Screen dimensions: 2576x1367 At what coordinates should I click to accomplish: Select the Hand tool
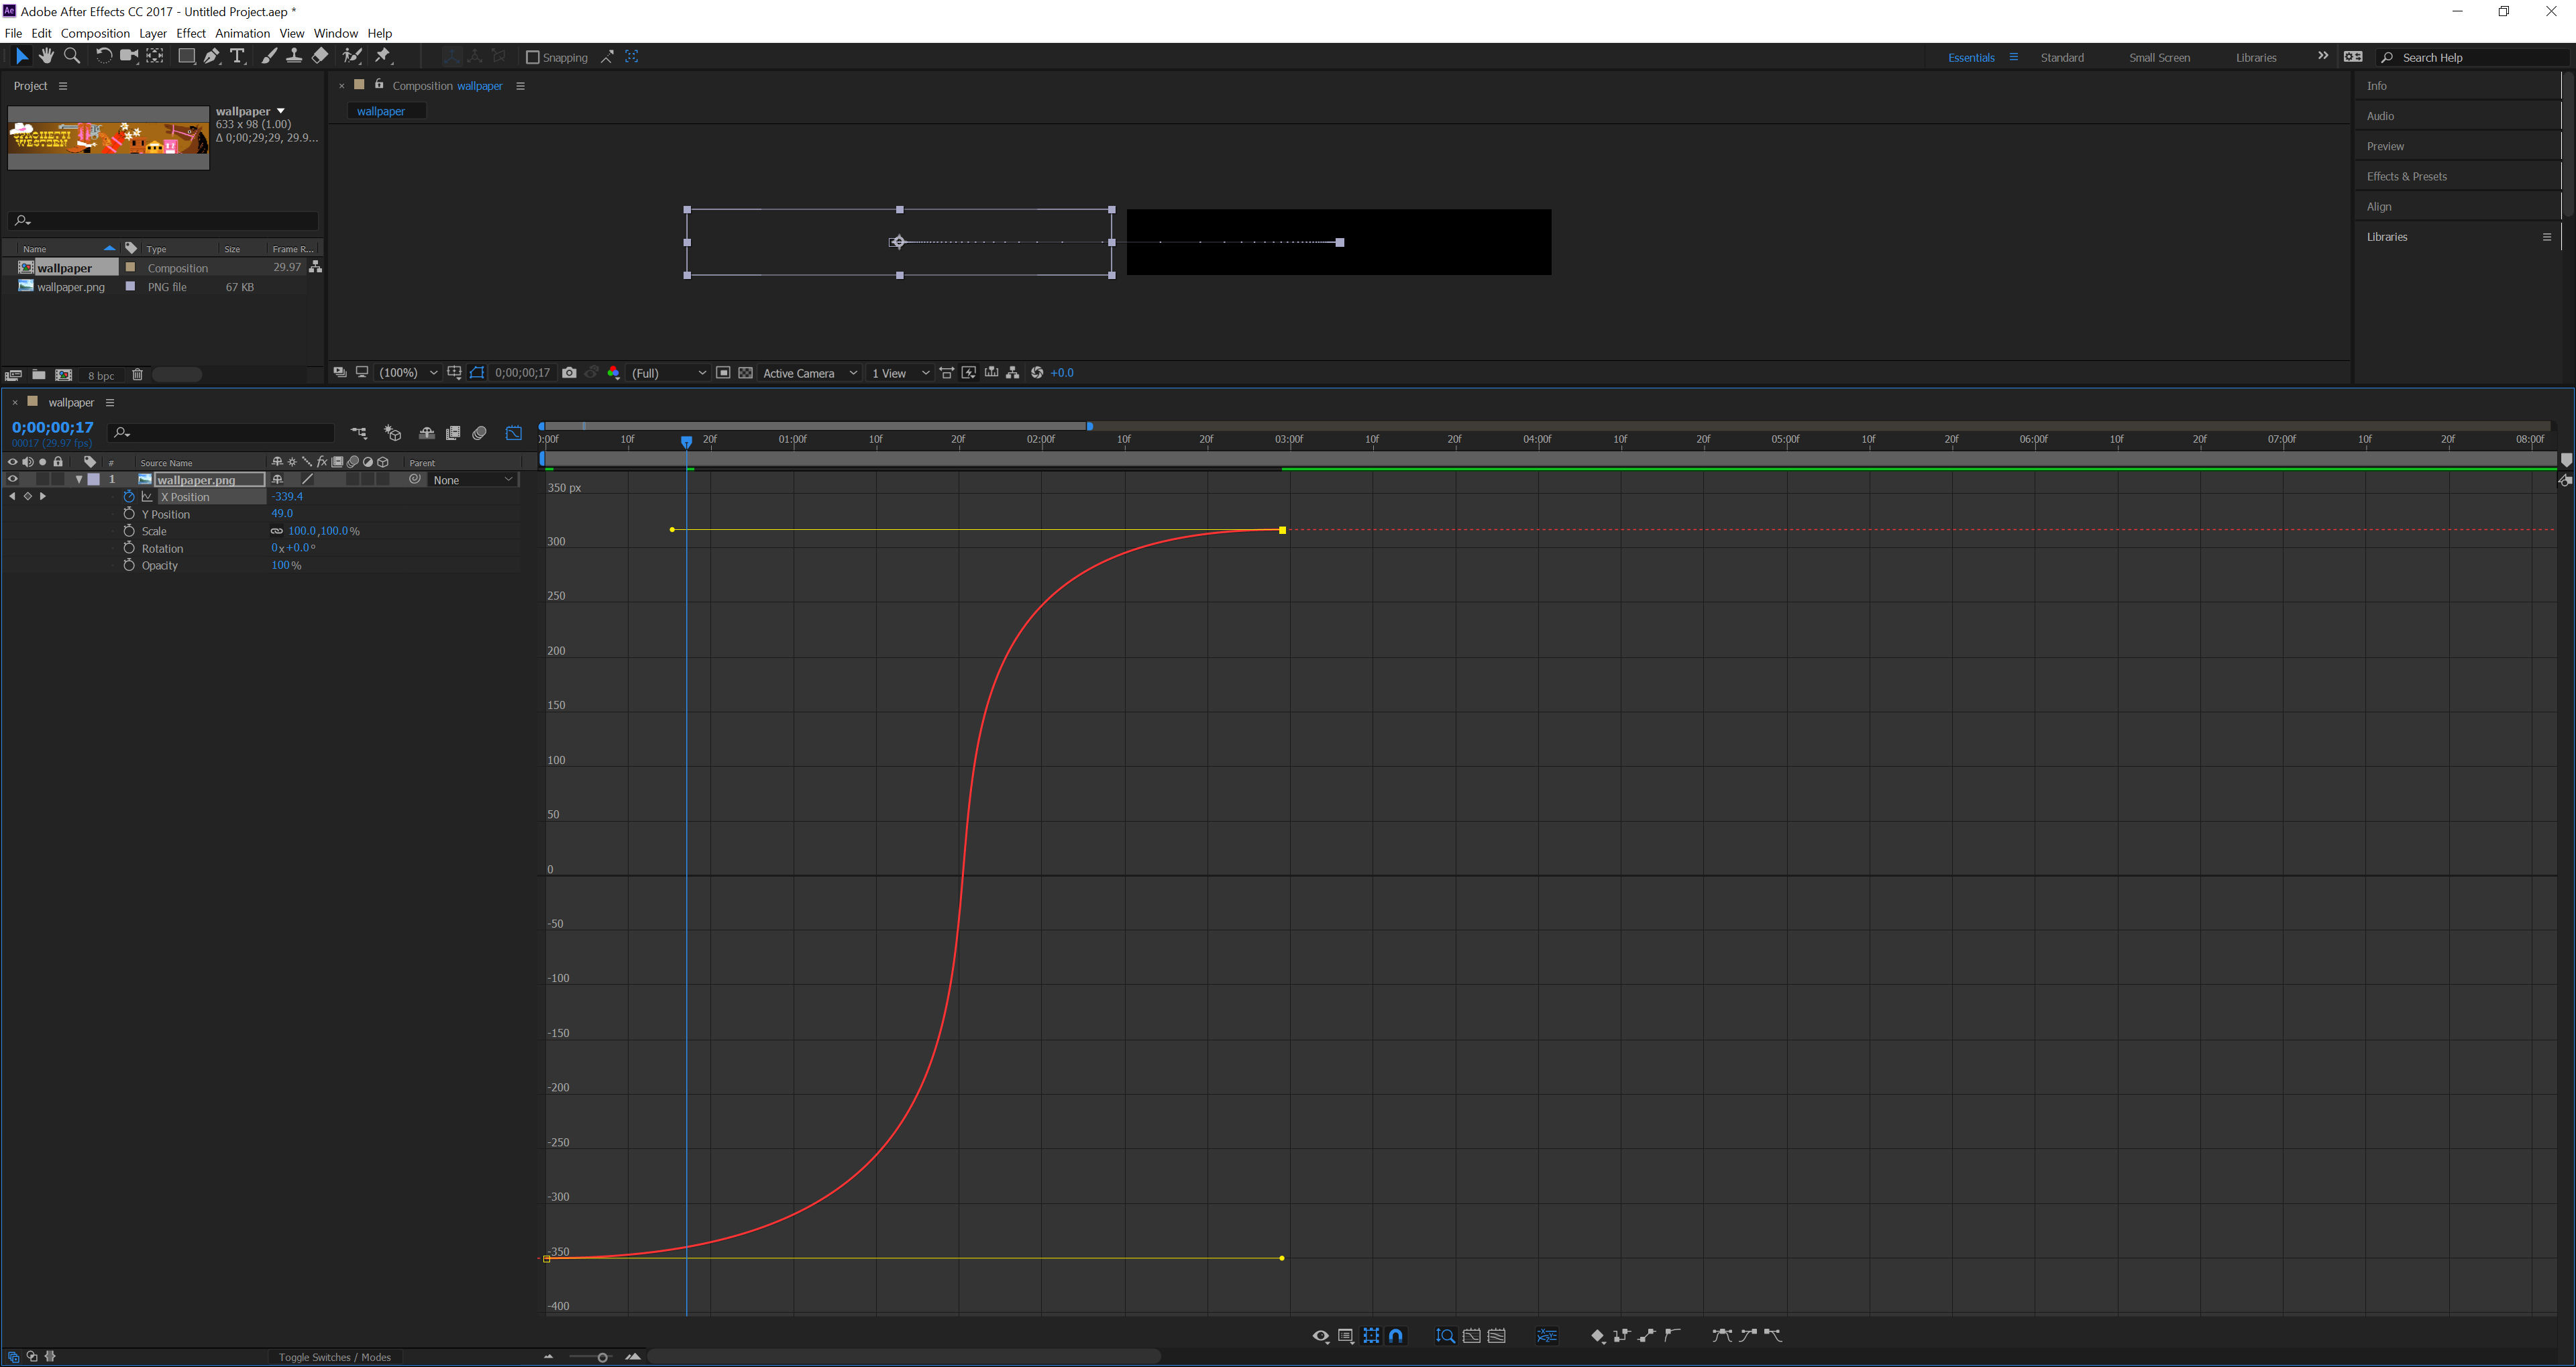pyautogui.click(x=47, y=56)
